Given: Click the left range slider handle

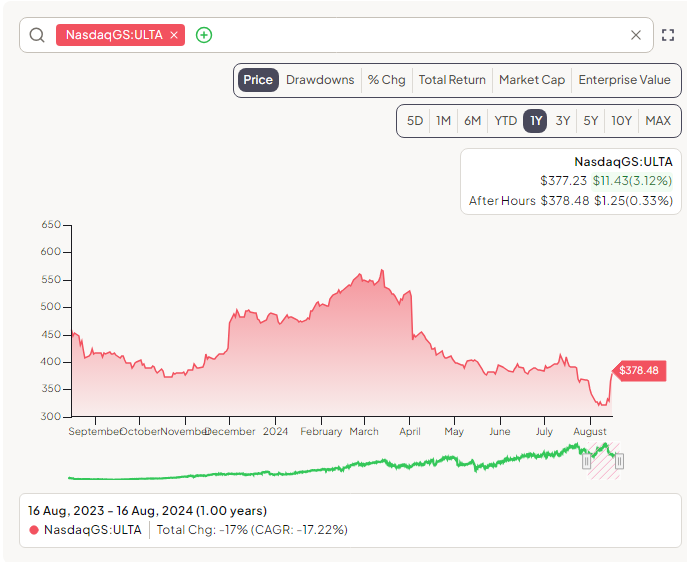Looking at the screenshot, I should point(586,461).
